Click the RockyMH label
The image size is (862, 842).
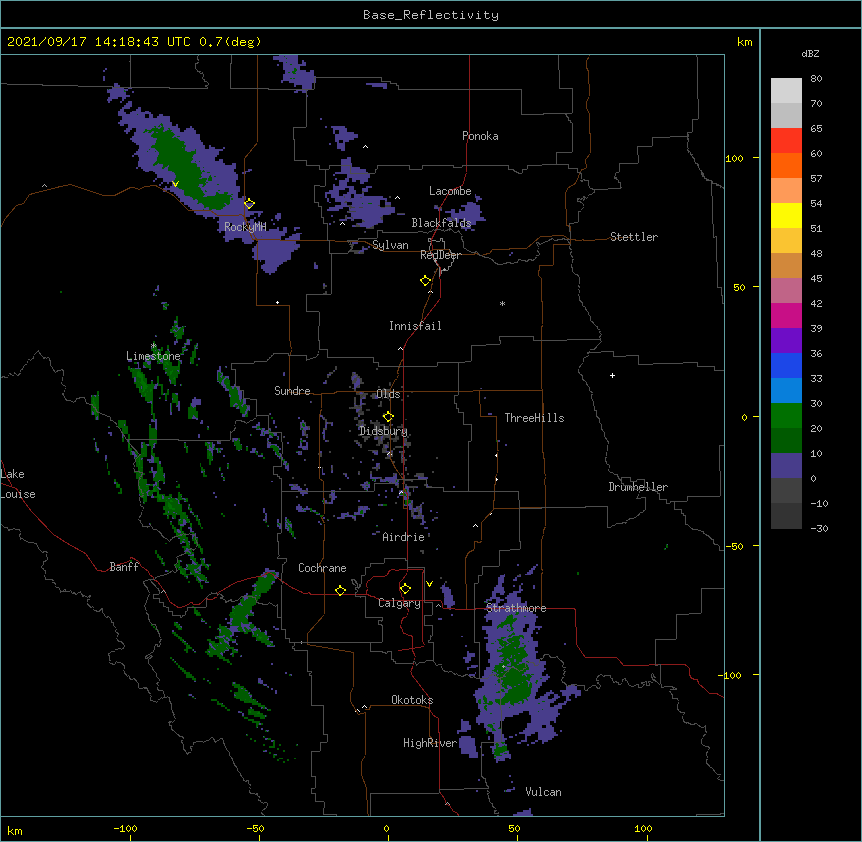[x=245, y=226]
